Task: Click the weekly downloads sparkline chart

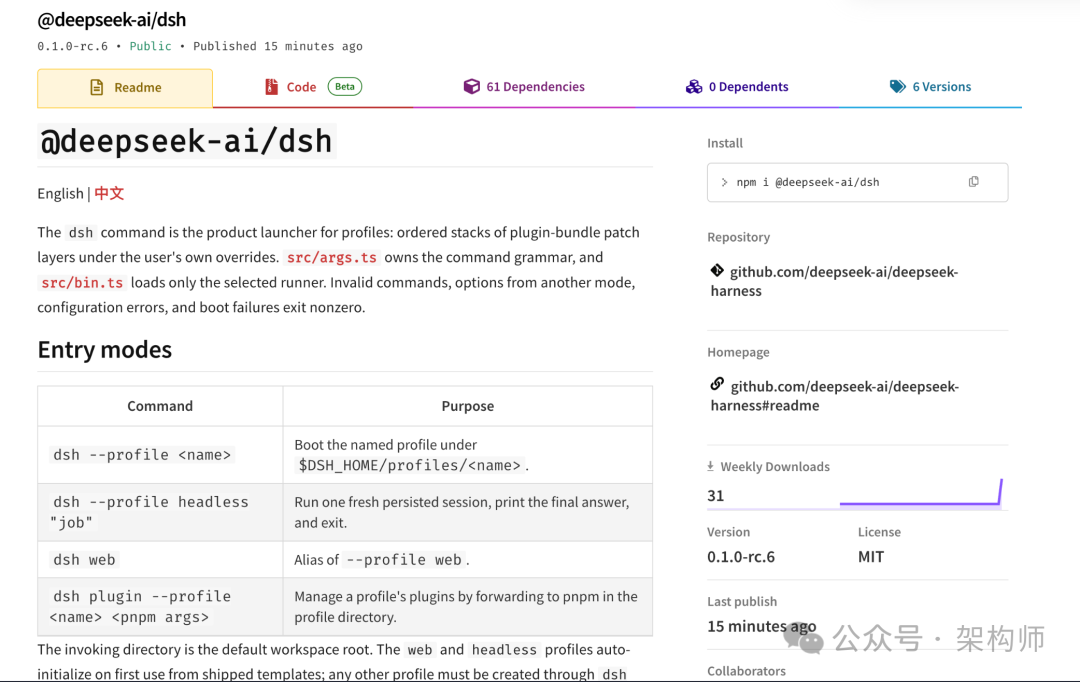Action: point(921,493)
